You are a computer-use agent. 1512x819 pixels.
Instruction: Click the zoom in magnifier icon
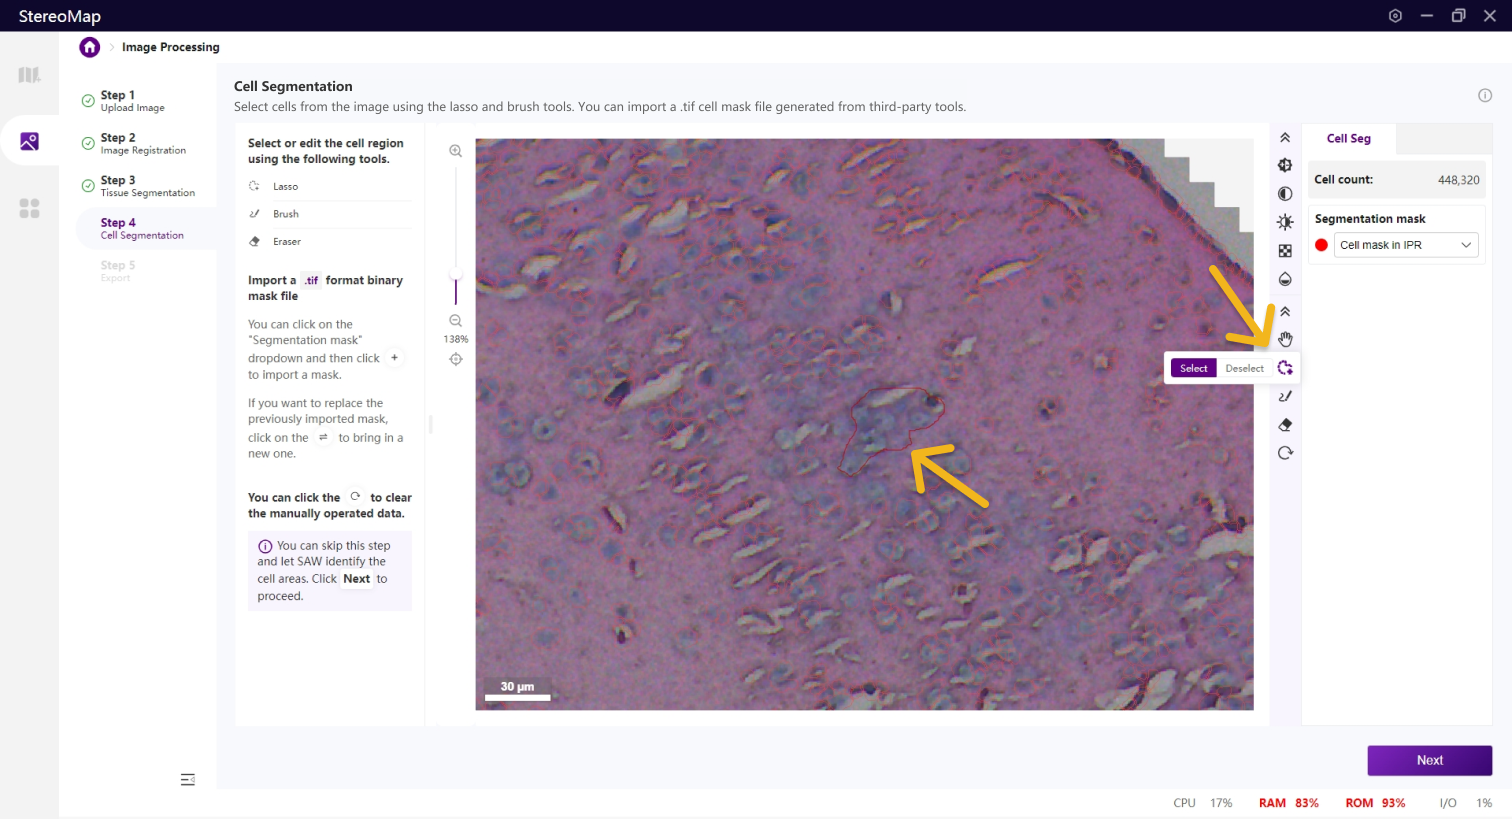456,151
